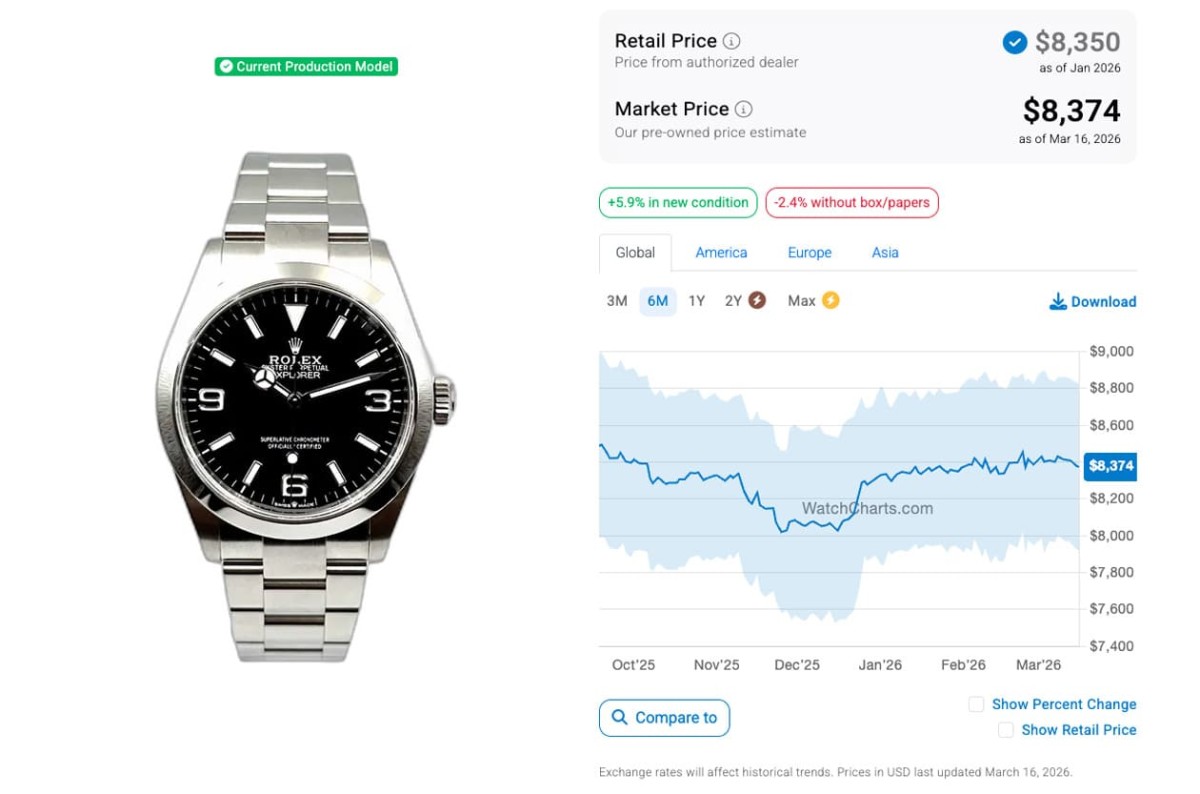The height and width of the screenshot is (794, 1200).
Task: Click the Rolex Explorer watch image
Action: click(x=304, y=405)
